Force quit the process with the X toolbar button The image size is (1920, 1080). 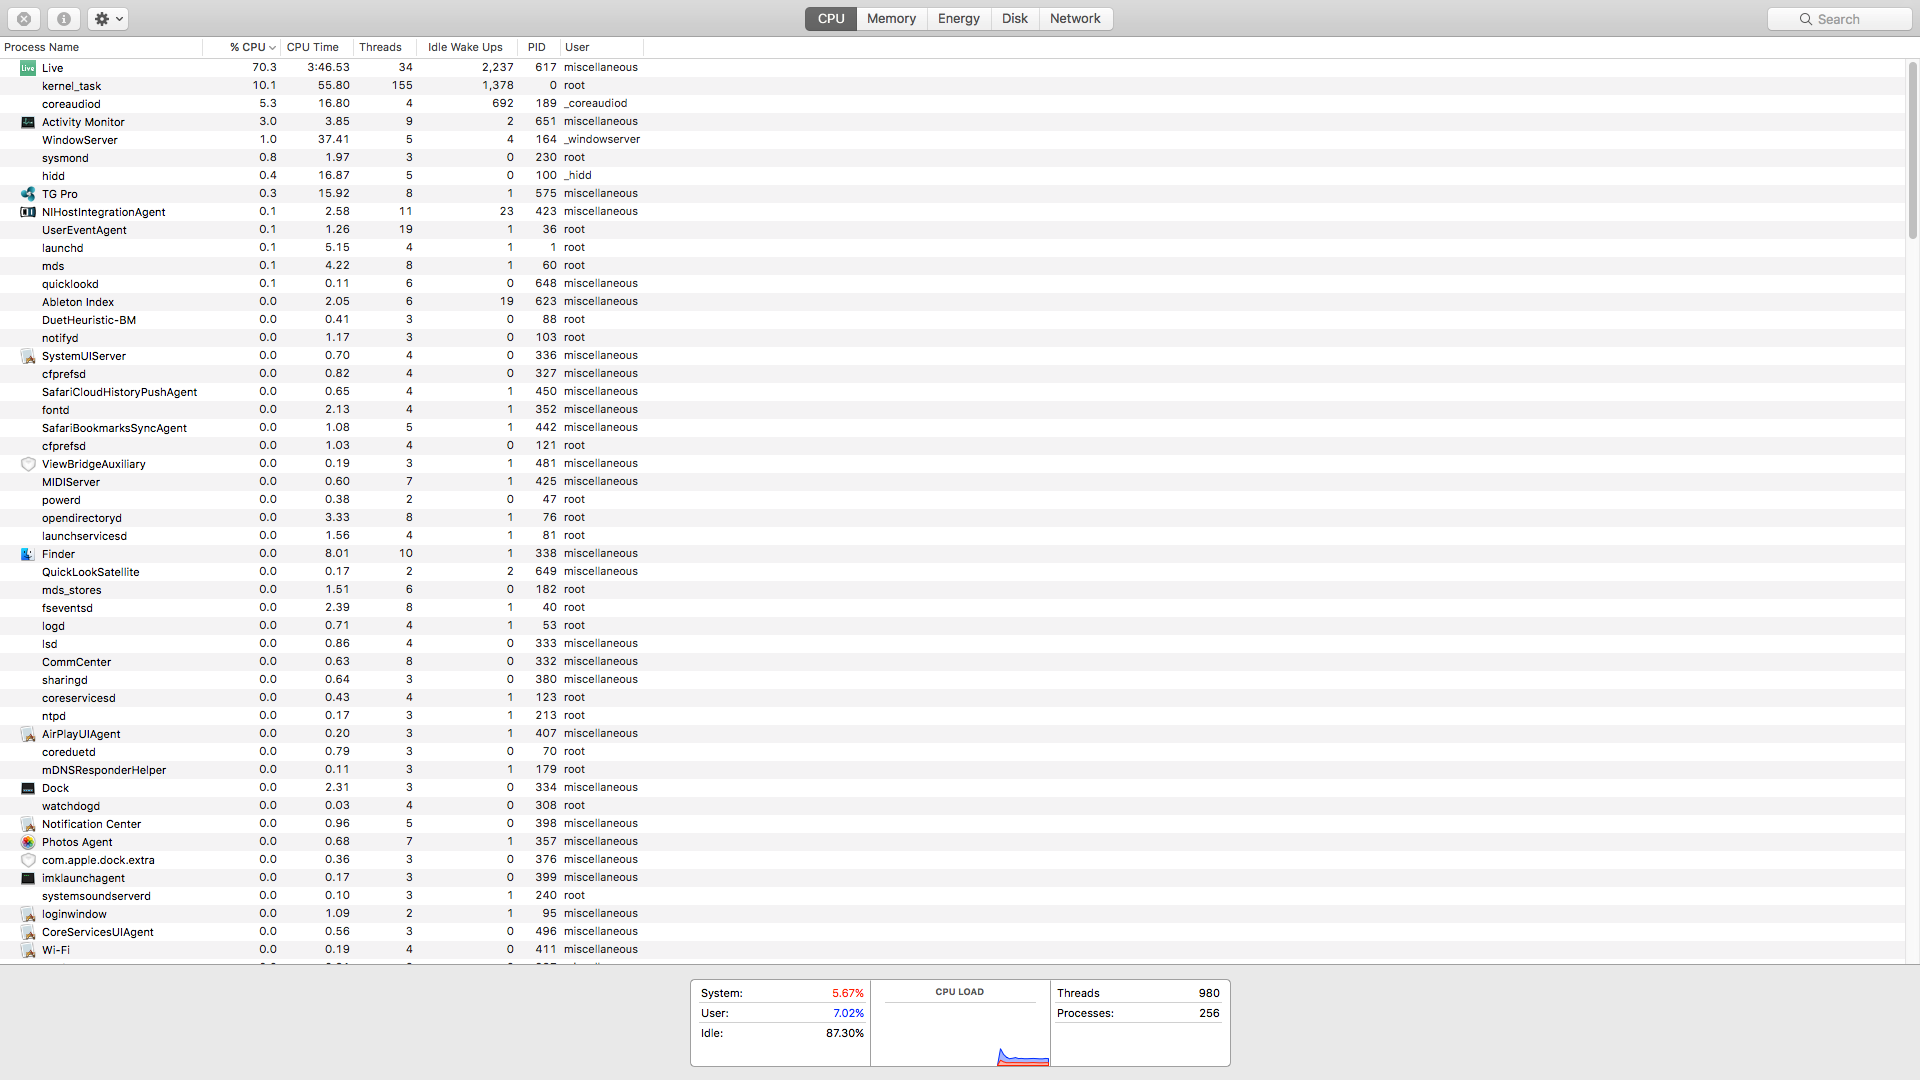click(x=24, y=19)
